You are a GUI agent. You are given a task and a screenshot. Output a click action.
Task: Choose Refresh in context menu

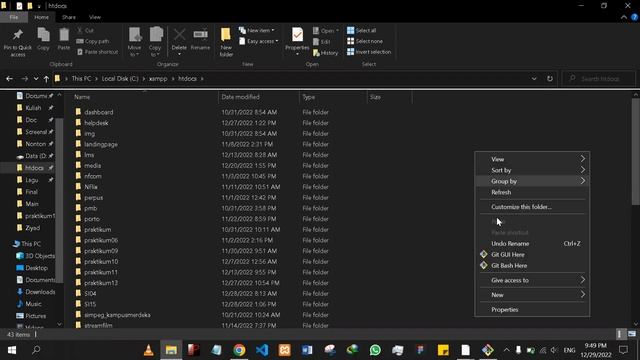pyautogui.click(x=533, y=192)
